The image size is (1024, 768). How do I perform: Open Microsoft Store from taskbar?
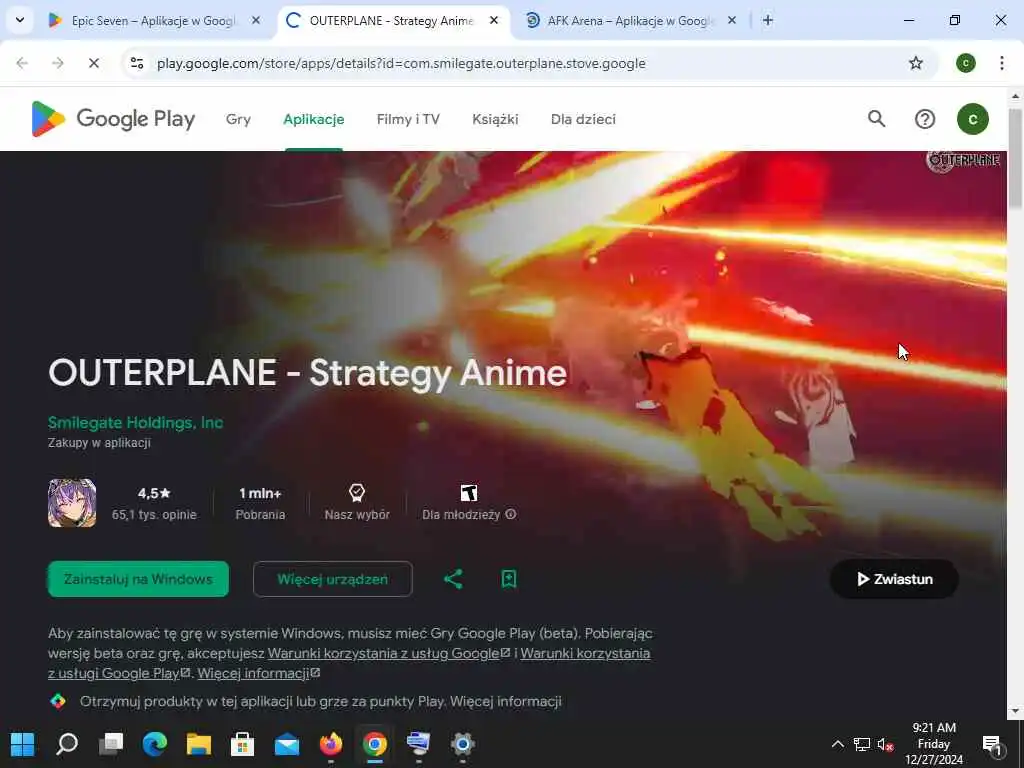tap(242, 744)
